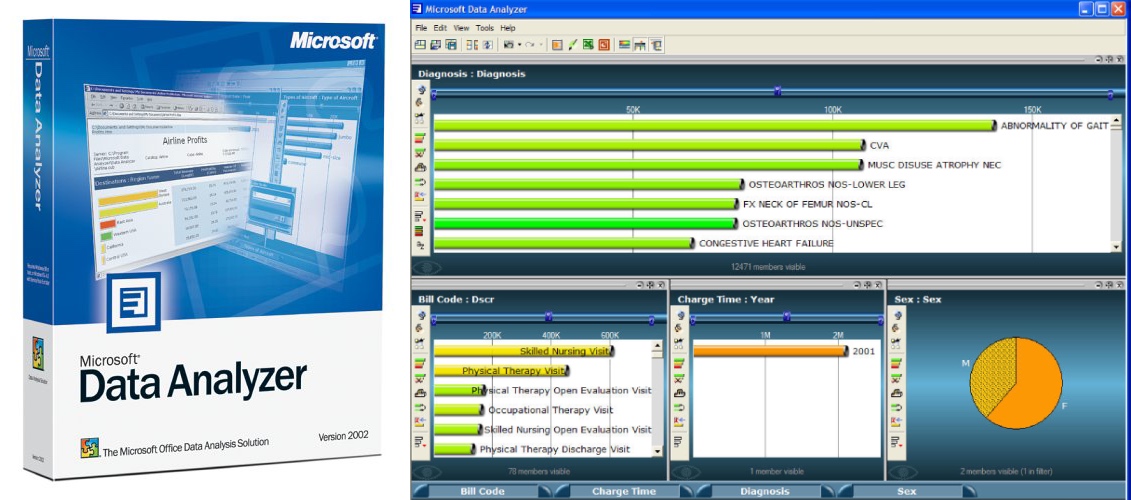Click the Diagnosis list scroll-down arrow
The image size is (1131, 500).
1117,247
